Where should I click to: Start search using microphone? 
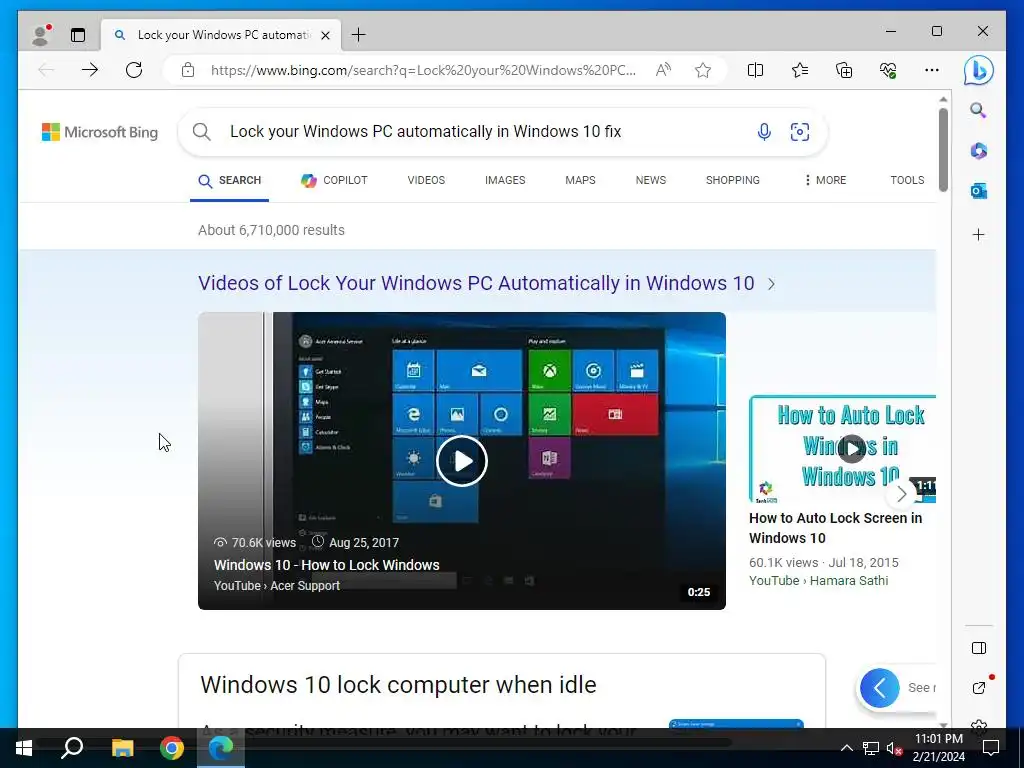click(763, 132)
